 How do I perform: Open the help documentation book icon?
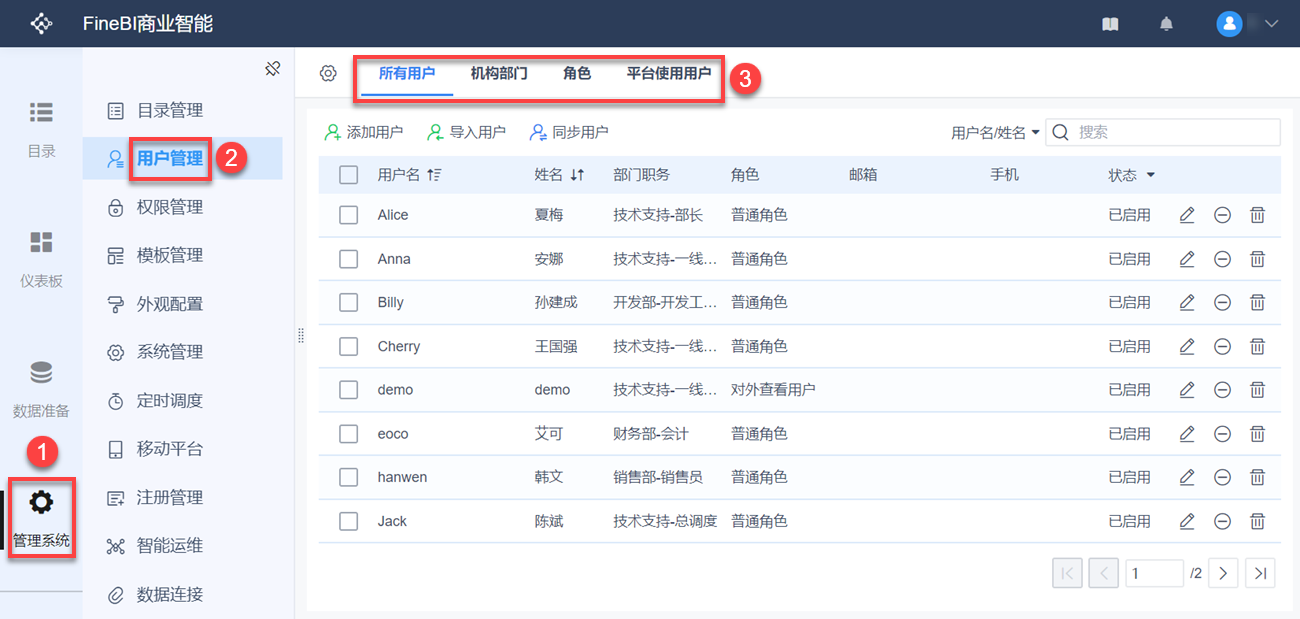(1110, 24)
